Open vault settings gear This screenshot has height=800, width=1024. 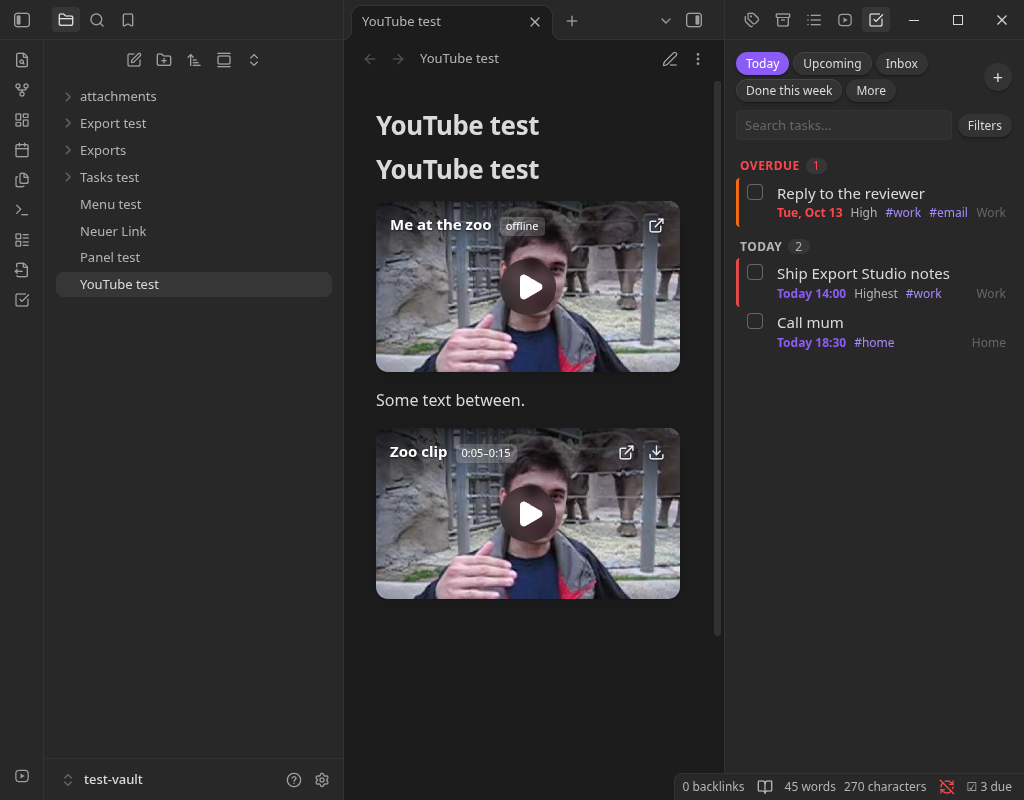322,780
